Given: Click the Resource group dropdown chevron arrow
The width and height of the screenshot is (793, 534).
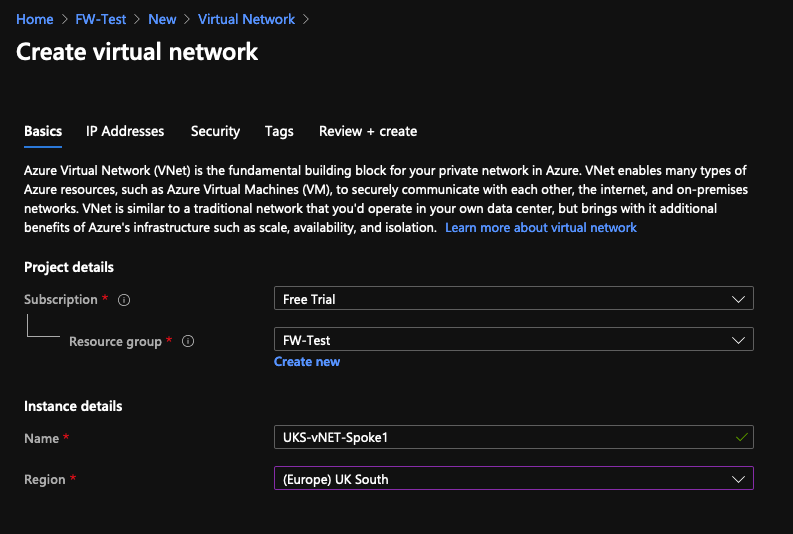Looking at the screenshot, I should click(738, 340).
